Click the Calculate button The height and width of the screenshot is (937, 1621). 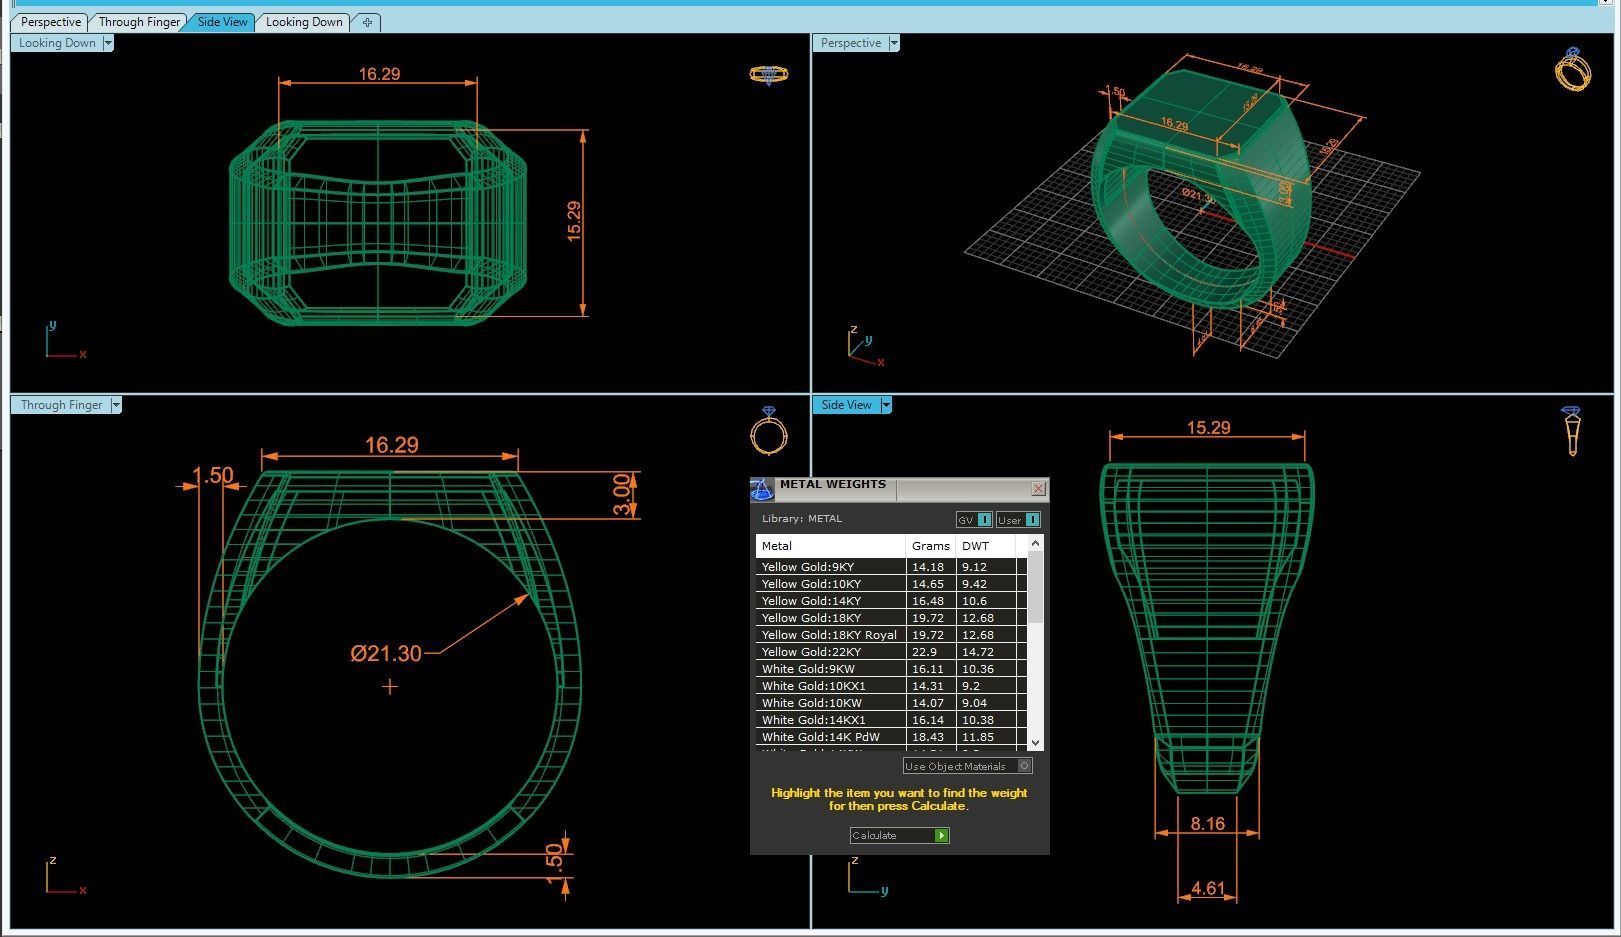pyautogui.click(x=899, y=836)
